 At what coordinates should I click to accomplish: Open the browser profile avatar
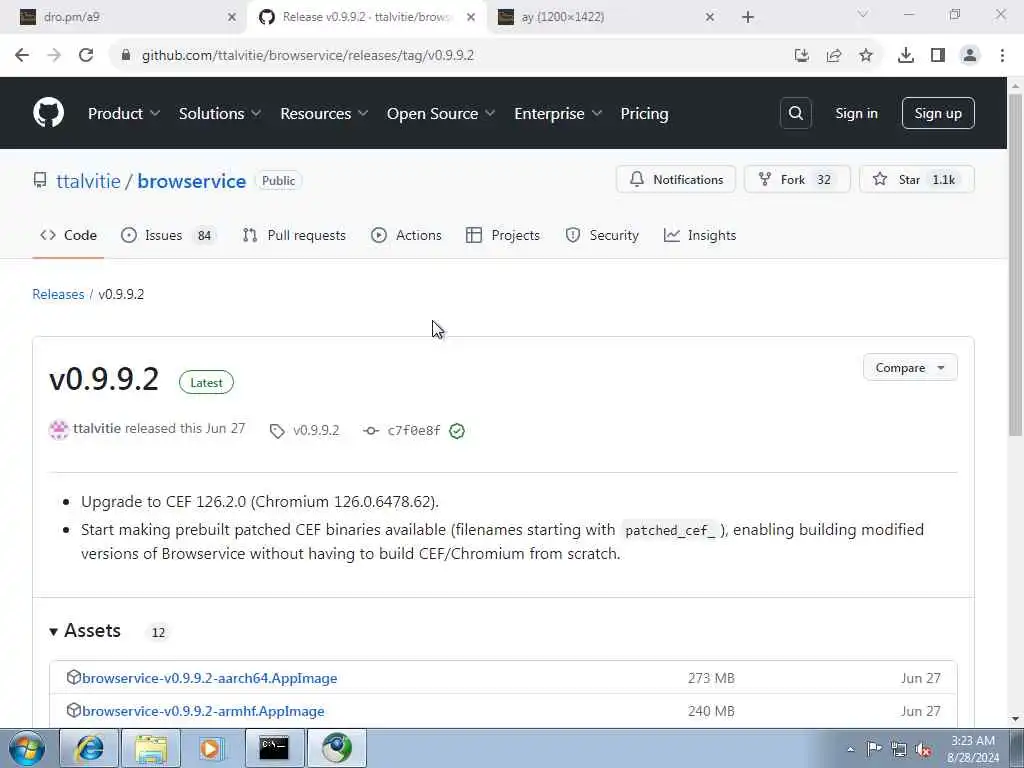970,56
